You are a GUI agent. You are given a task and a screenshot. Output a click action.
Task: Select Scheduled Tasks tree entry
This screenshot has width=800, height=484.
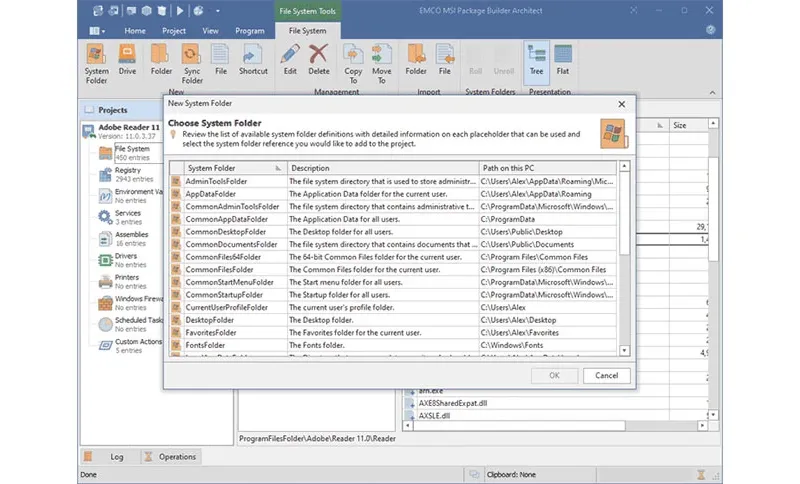click(131, 324)
